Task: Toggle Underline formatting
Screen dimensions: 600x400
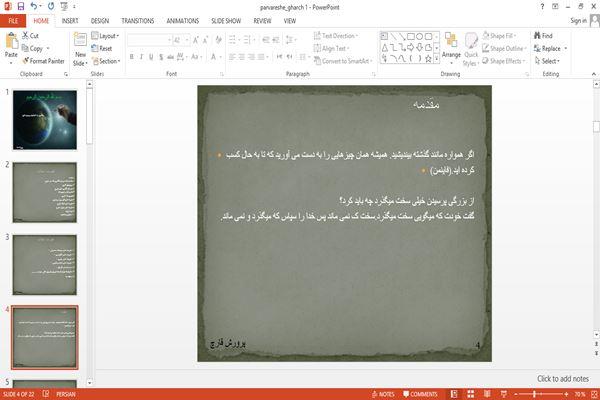Action: tap(151, 57)
